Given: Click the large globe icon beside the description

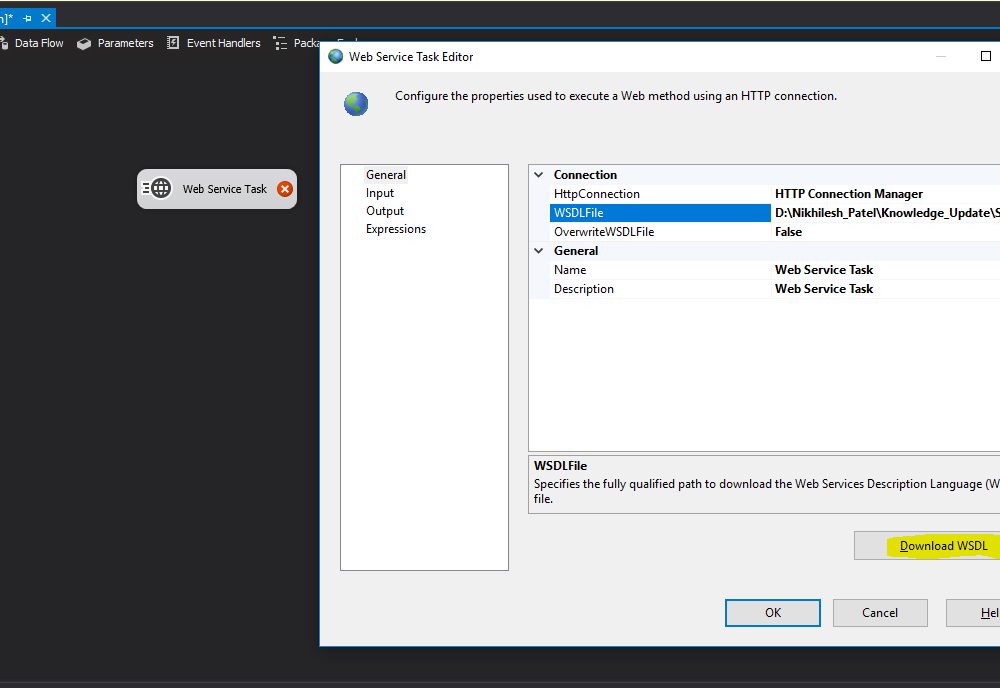Looking at the screenshot, I should tap(356, 103).
